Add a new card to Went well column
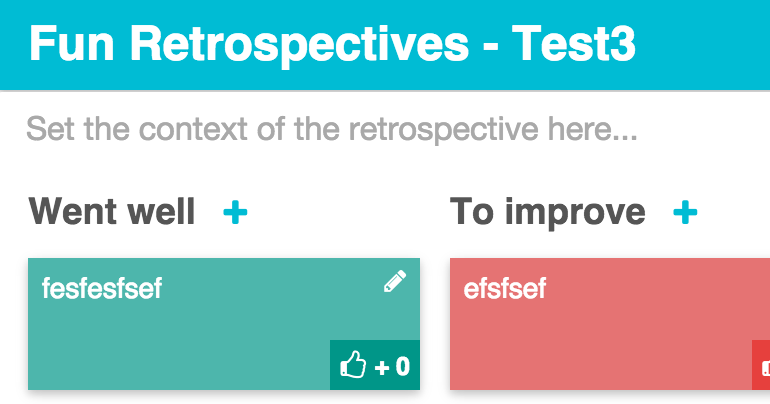This screenshot has width=770, height=404. 235,212
